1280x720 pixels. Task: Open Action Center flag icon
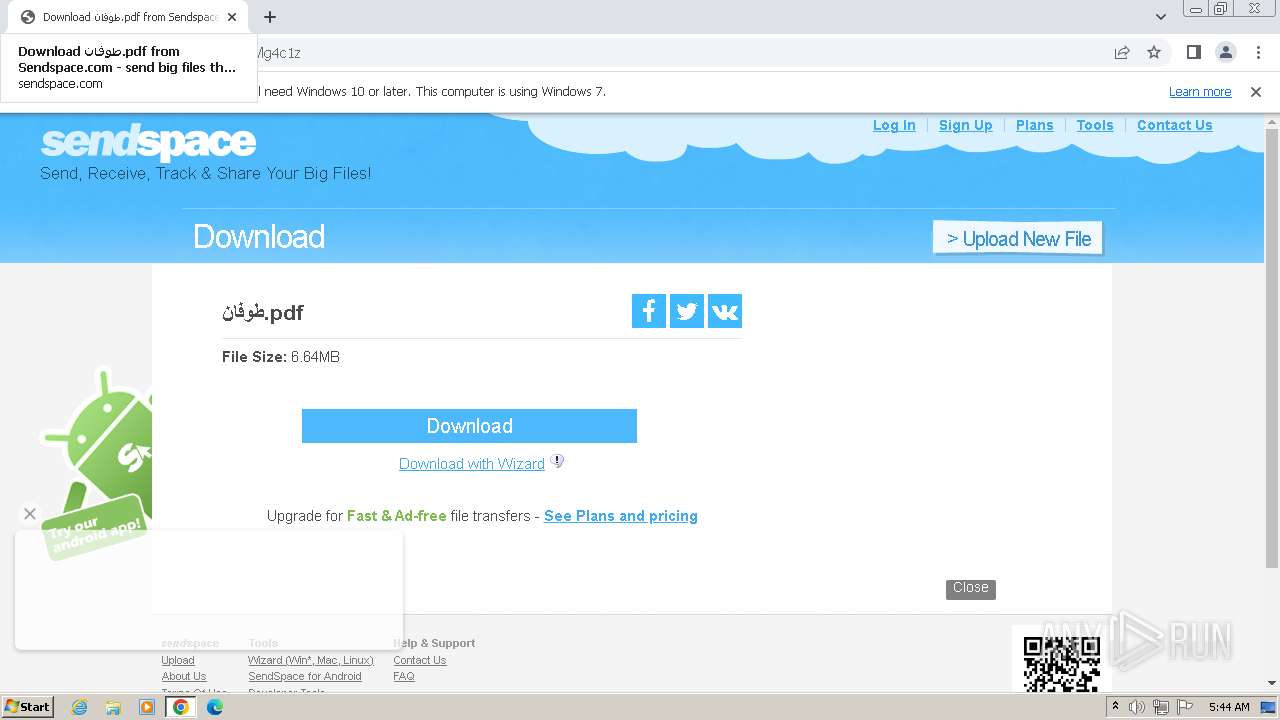click(x=1183, y=707)
